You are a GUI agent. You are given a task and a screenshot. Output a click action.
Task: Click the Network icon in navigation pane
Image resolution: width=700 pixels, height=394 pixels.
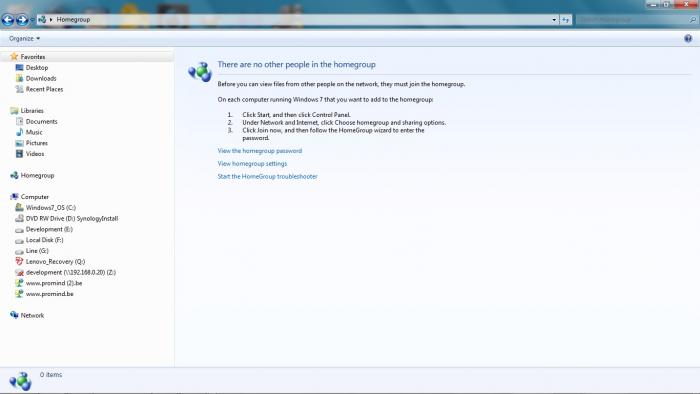(x=14, y=315)
